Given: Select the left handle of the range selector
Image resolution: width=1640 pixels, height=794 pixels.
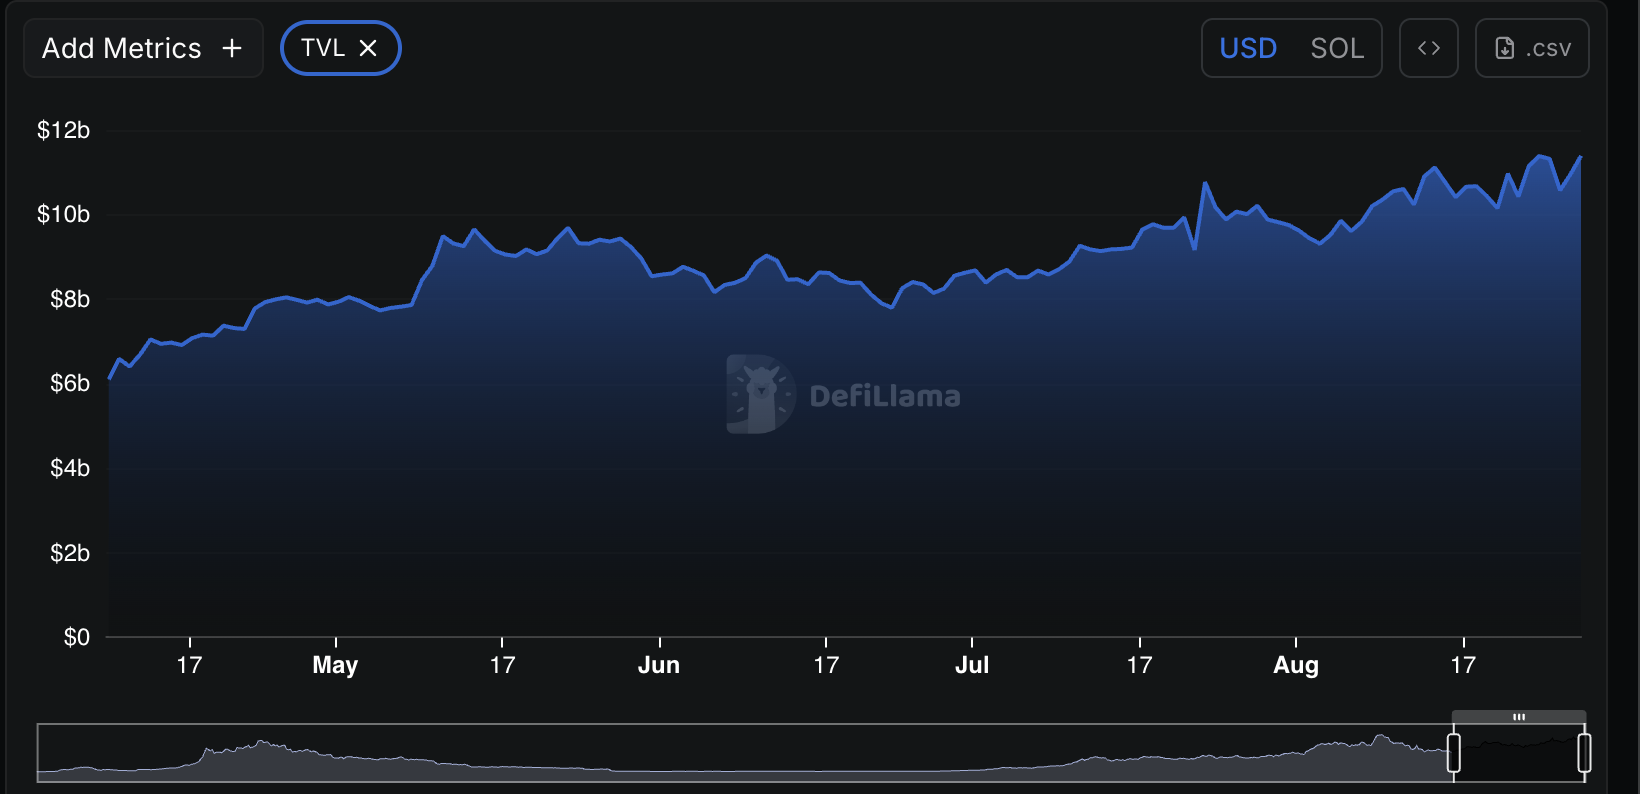Looking at the screenshot, I should pyautogui.click(x=1454, y=752).
